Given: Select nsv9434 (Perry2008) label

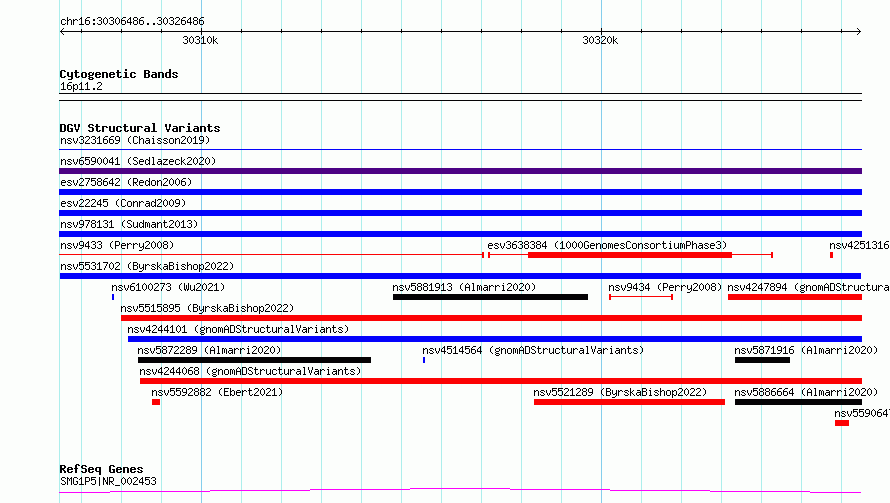Looking at the screenshot, I should pos(665,287).
